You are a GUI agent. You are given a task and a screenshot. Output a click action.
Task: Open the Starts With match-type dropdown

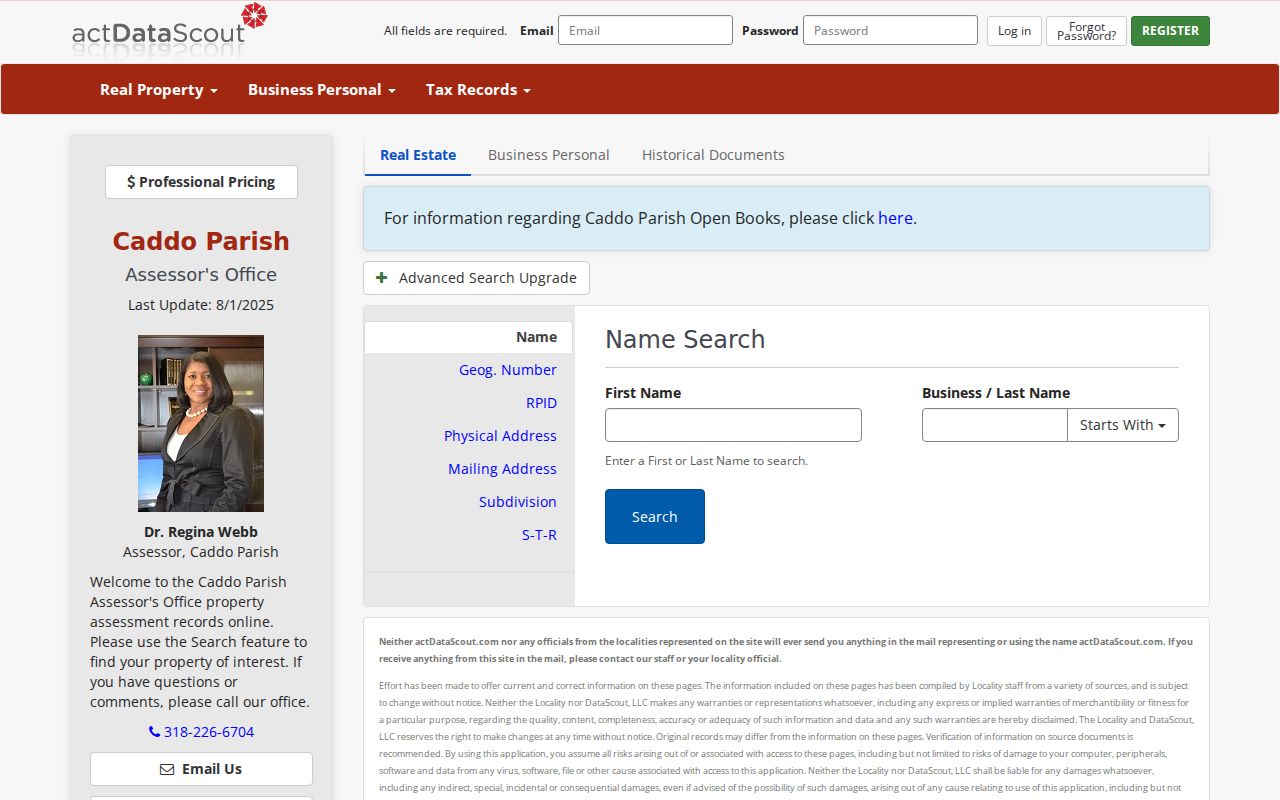click(x=1123, y=425)
